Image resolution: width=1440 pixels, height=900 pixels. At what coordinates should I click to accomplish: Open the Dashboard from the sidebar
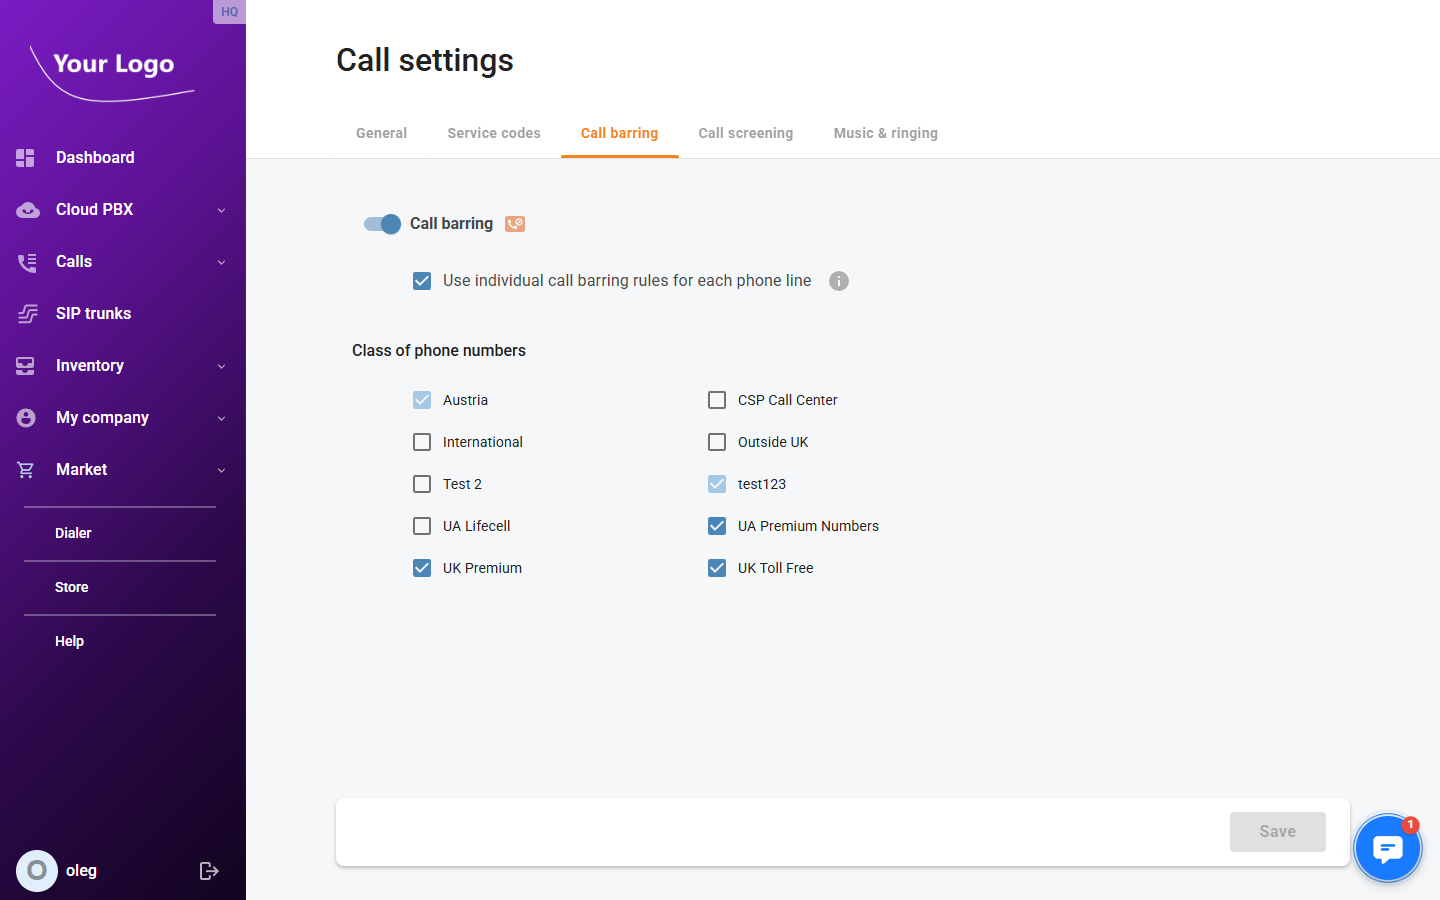(x=27, y=157)
